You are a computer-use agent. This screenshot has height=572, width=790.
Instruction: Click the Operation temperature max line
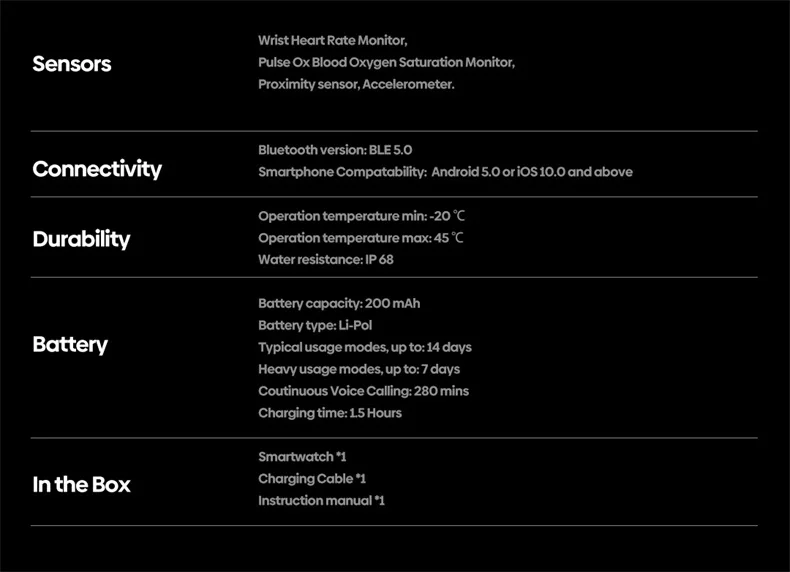[x=361, y=238]
